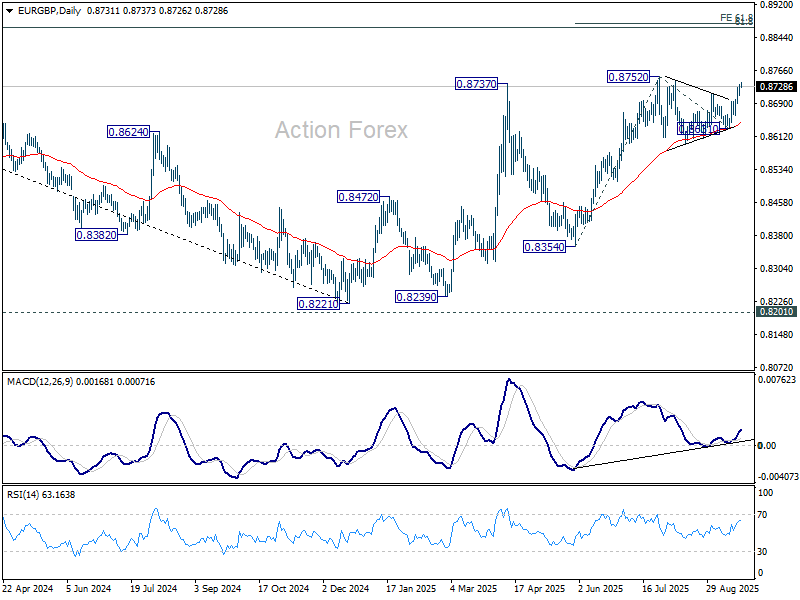The width and height of the screenshot is (800, 600).
Task: Click the MACD(12,26,9) indicator title
Action: [x=40, y=382]
